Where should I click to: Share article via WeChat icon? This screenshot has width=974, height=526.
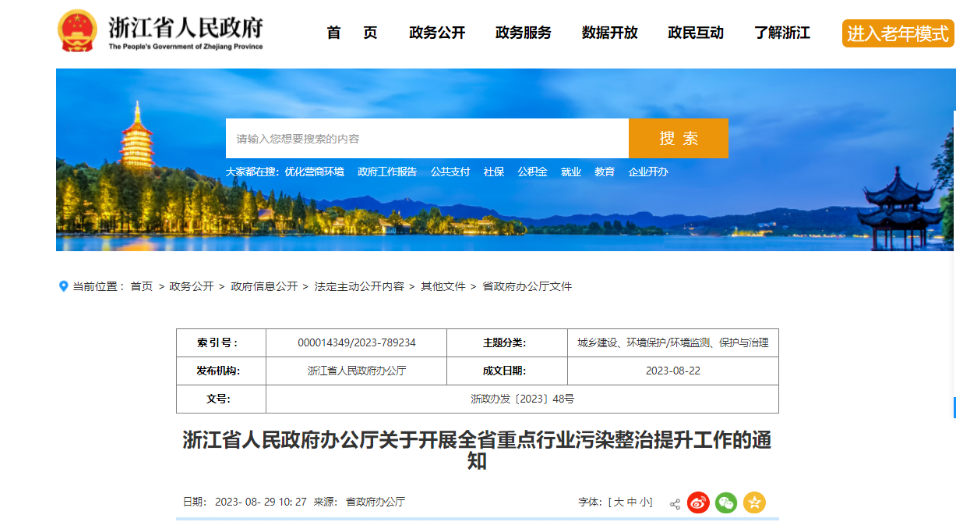click(x=726, y=502)
